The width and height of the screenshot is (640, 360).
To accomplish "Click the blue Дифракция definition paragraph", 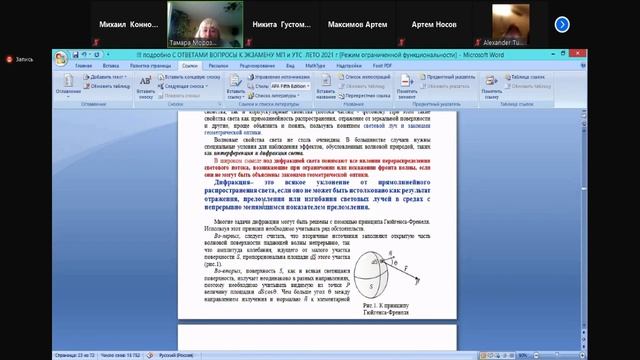I will (317, 195).
